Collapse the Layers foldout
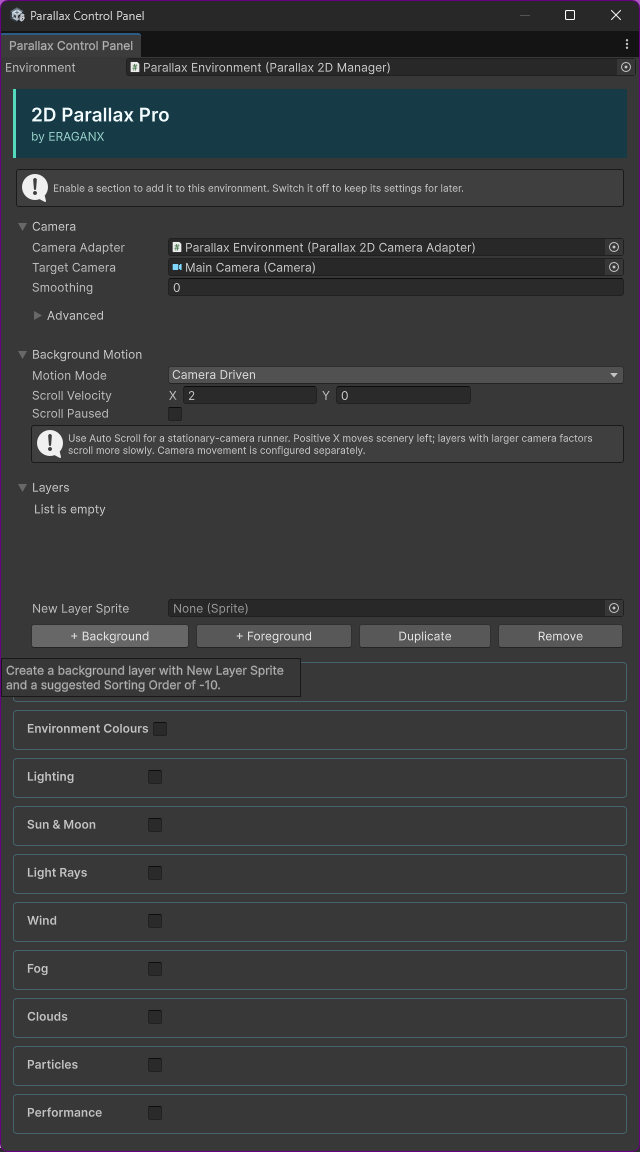 click(23, 488)
